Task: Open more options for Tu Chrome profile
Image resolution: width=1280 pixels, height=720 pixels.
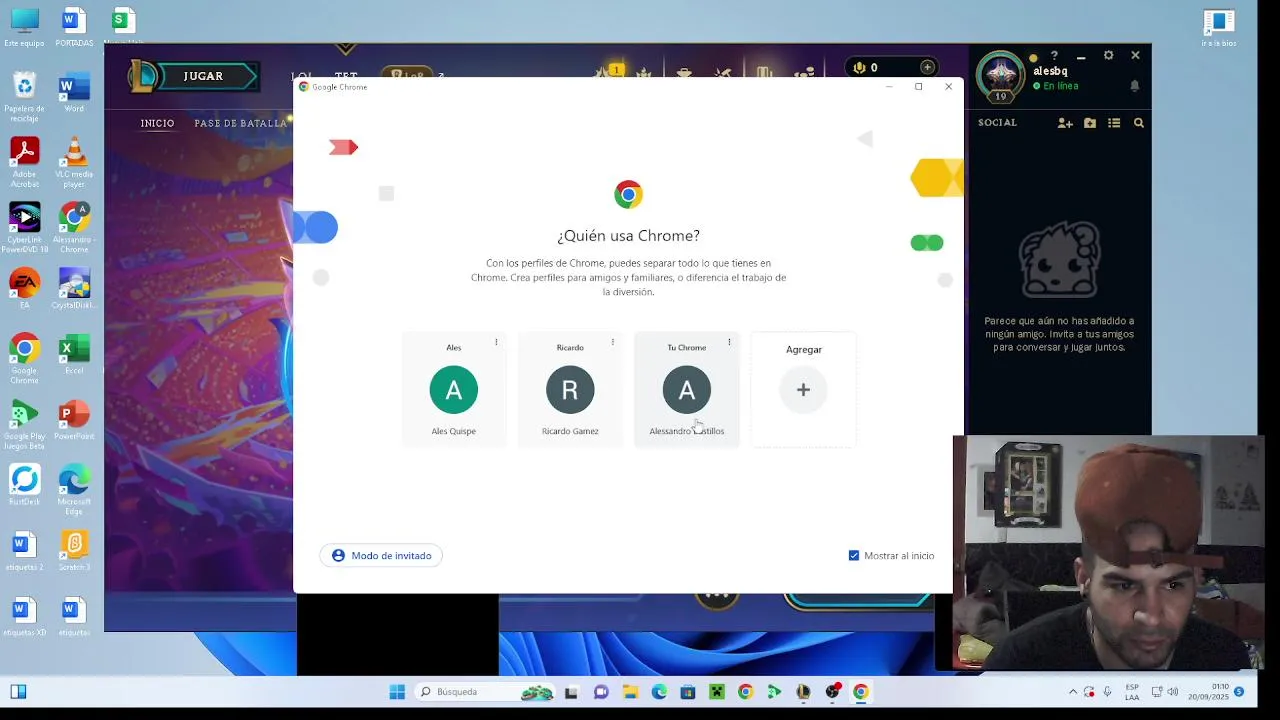Action: point(729,343)
